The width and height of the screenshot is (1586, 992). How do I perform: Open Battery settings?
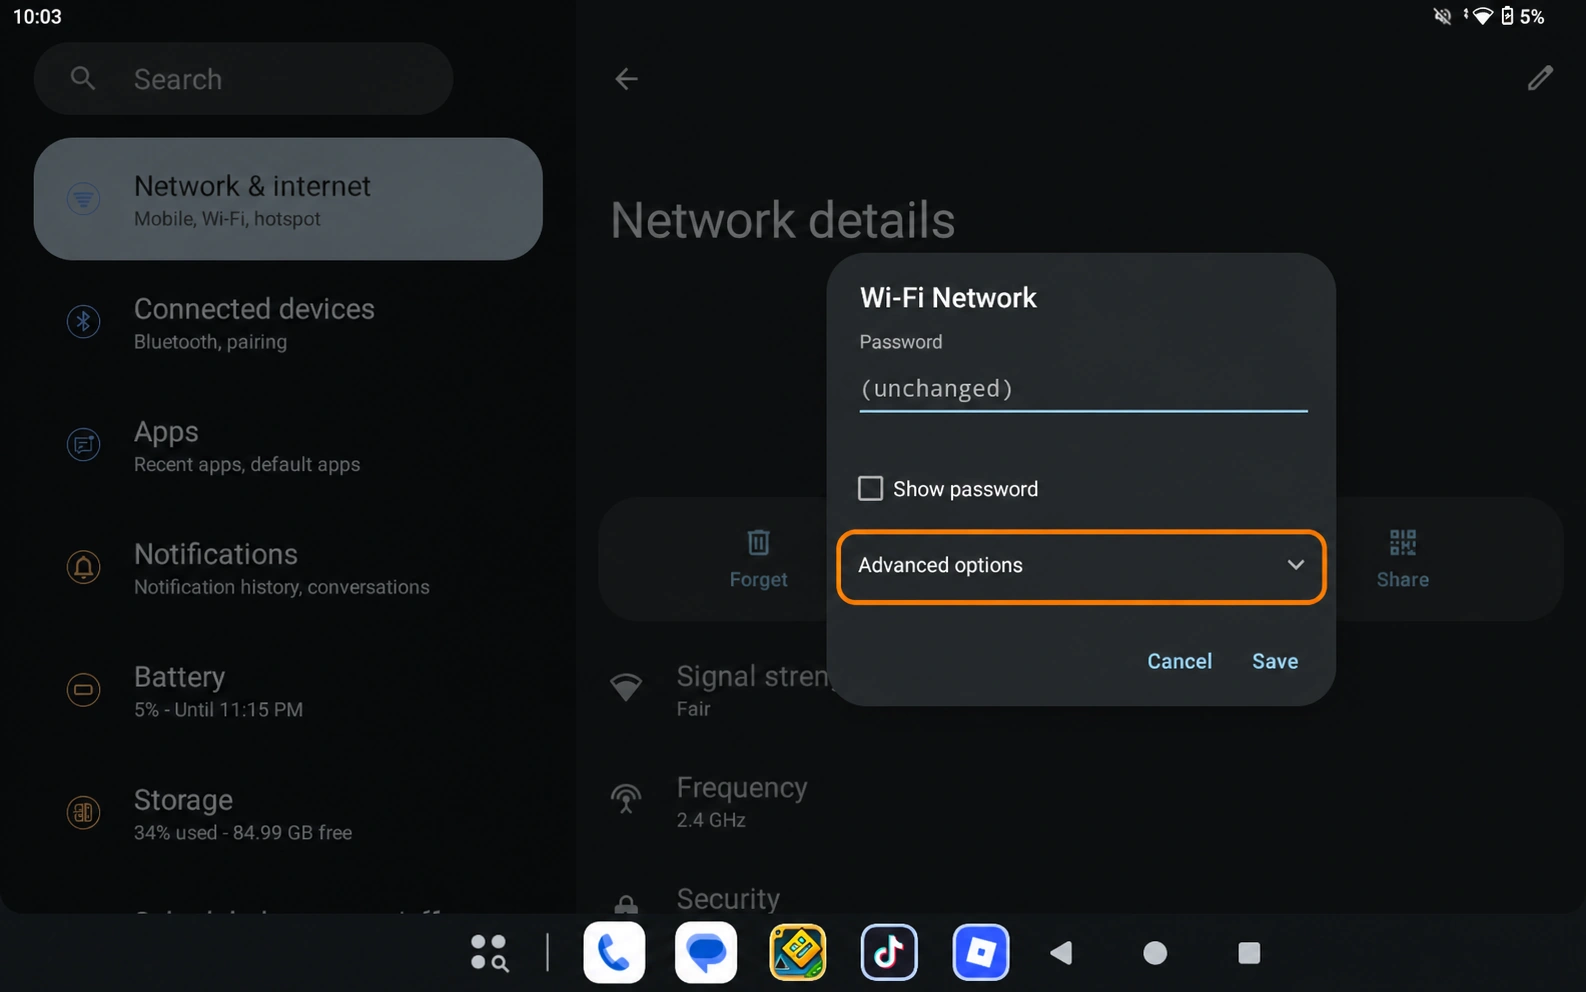tap(288, 691)
